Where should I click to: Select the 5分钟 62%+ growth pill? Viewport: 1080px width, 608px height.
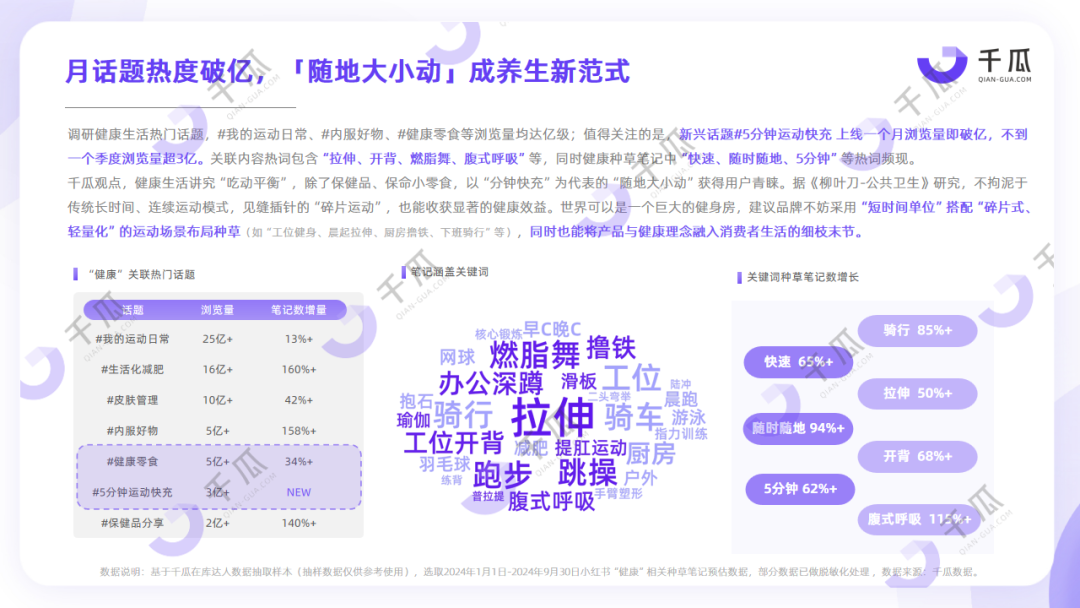(800, 489)
